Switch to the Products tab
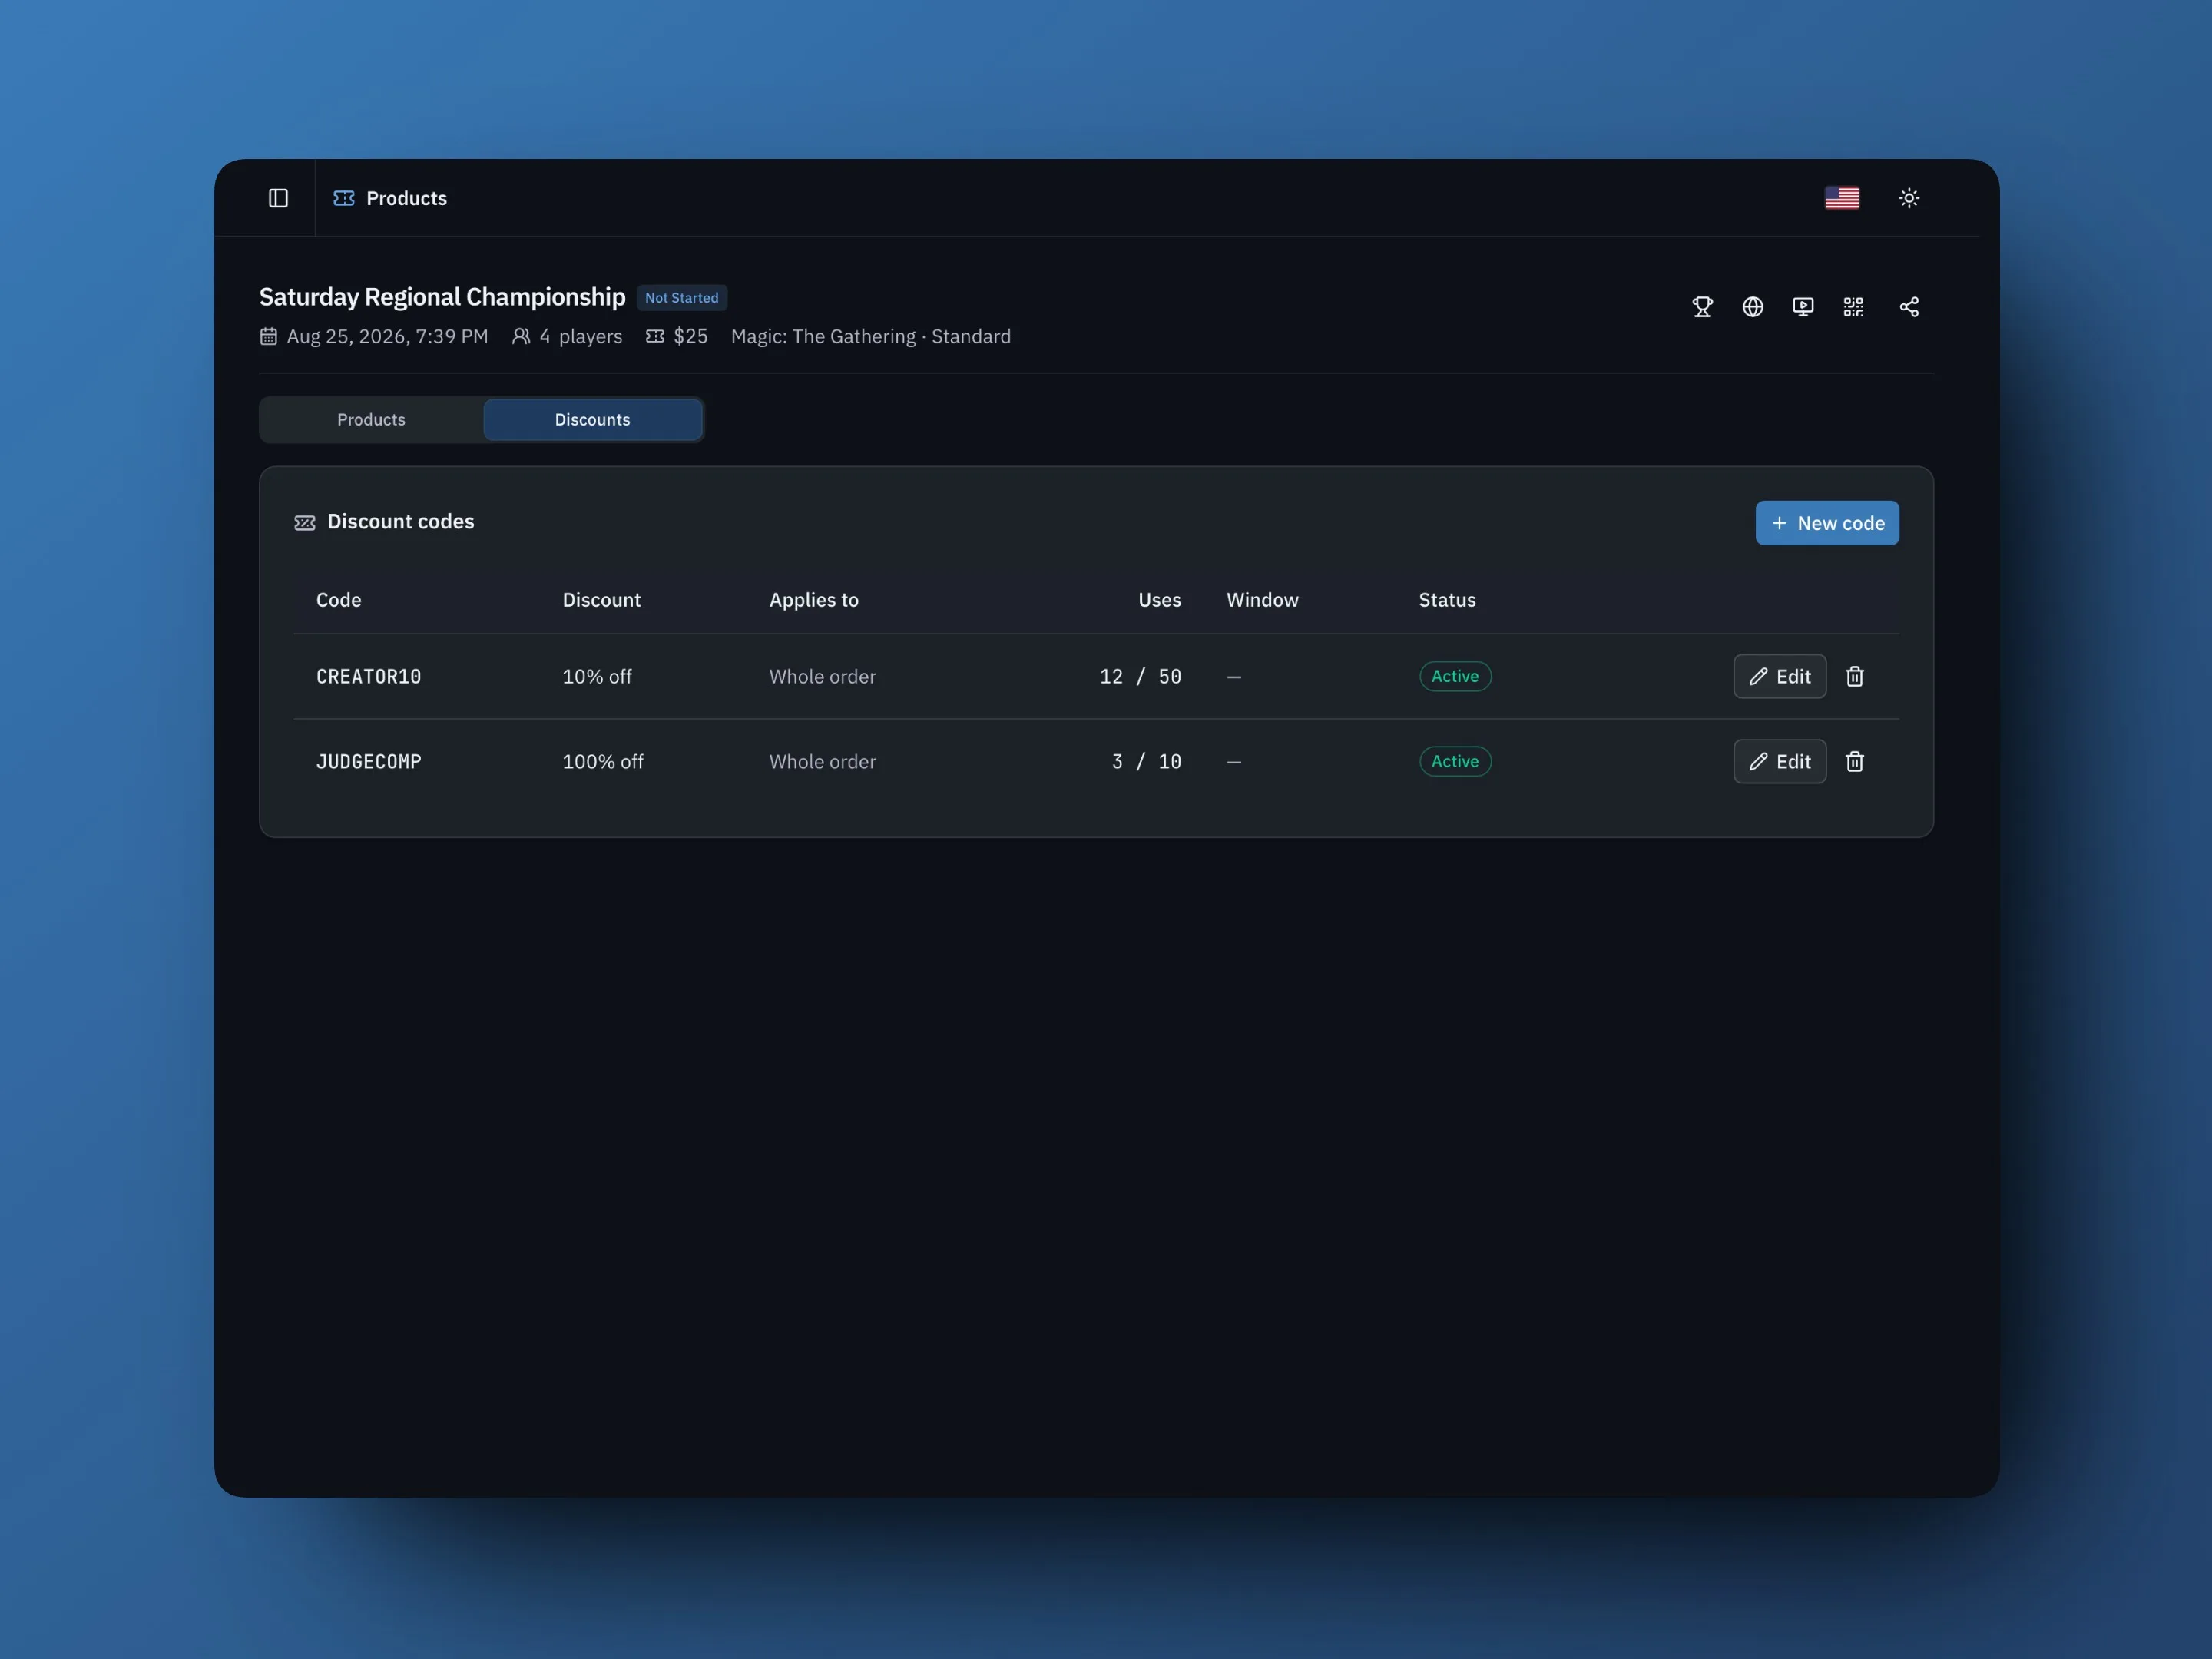This screenshot has height=1659, width=2212. [371, 420]
